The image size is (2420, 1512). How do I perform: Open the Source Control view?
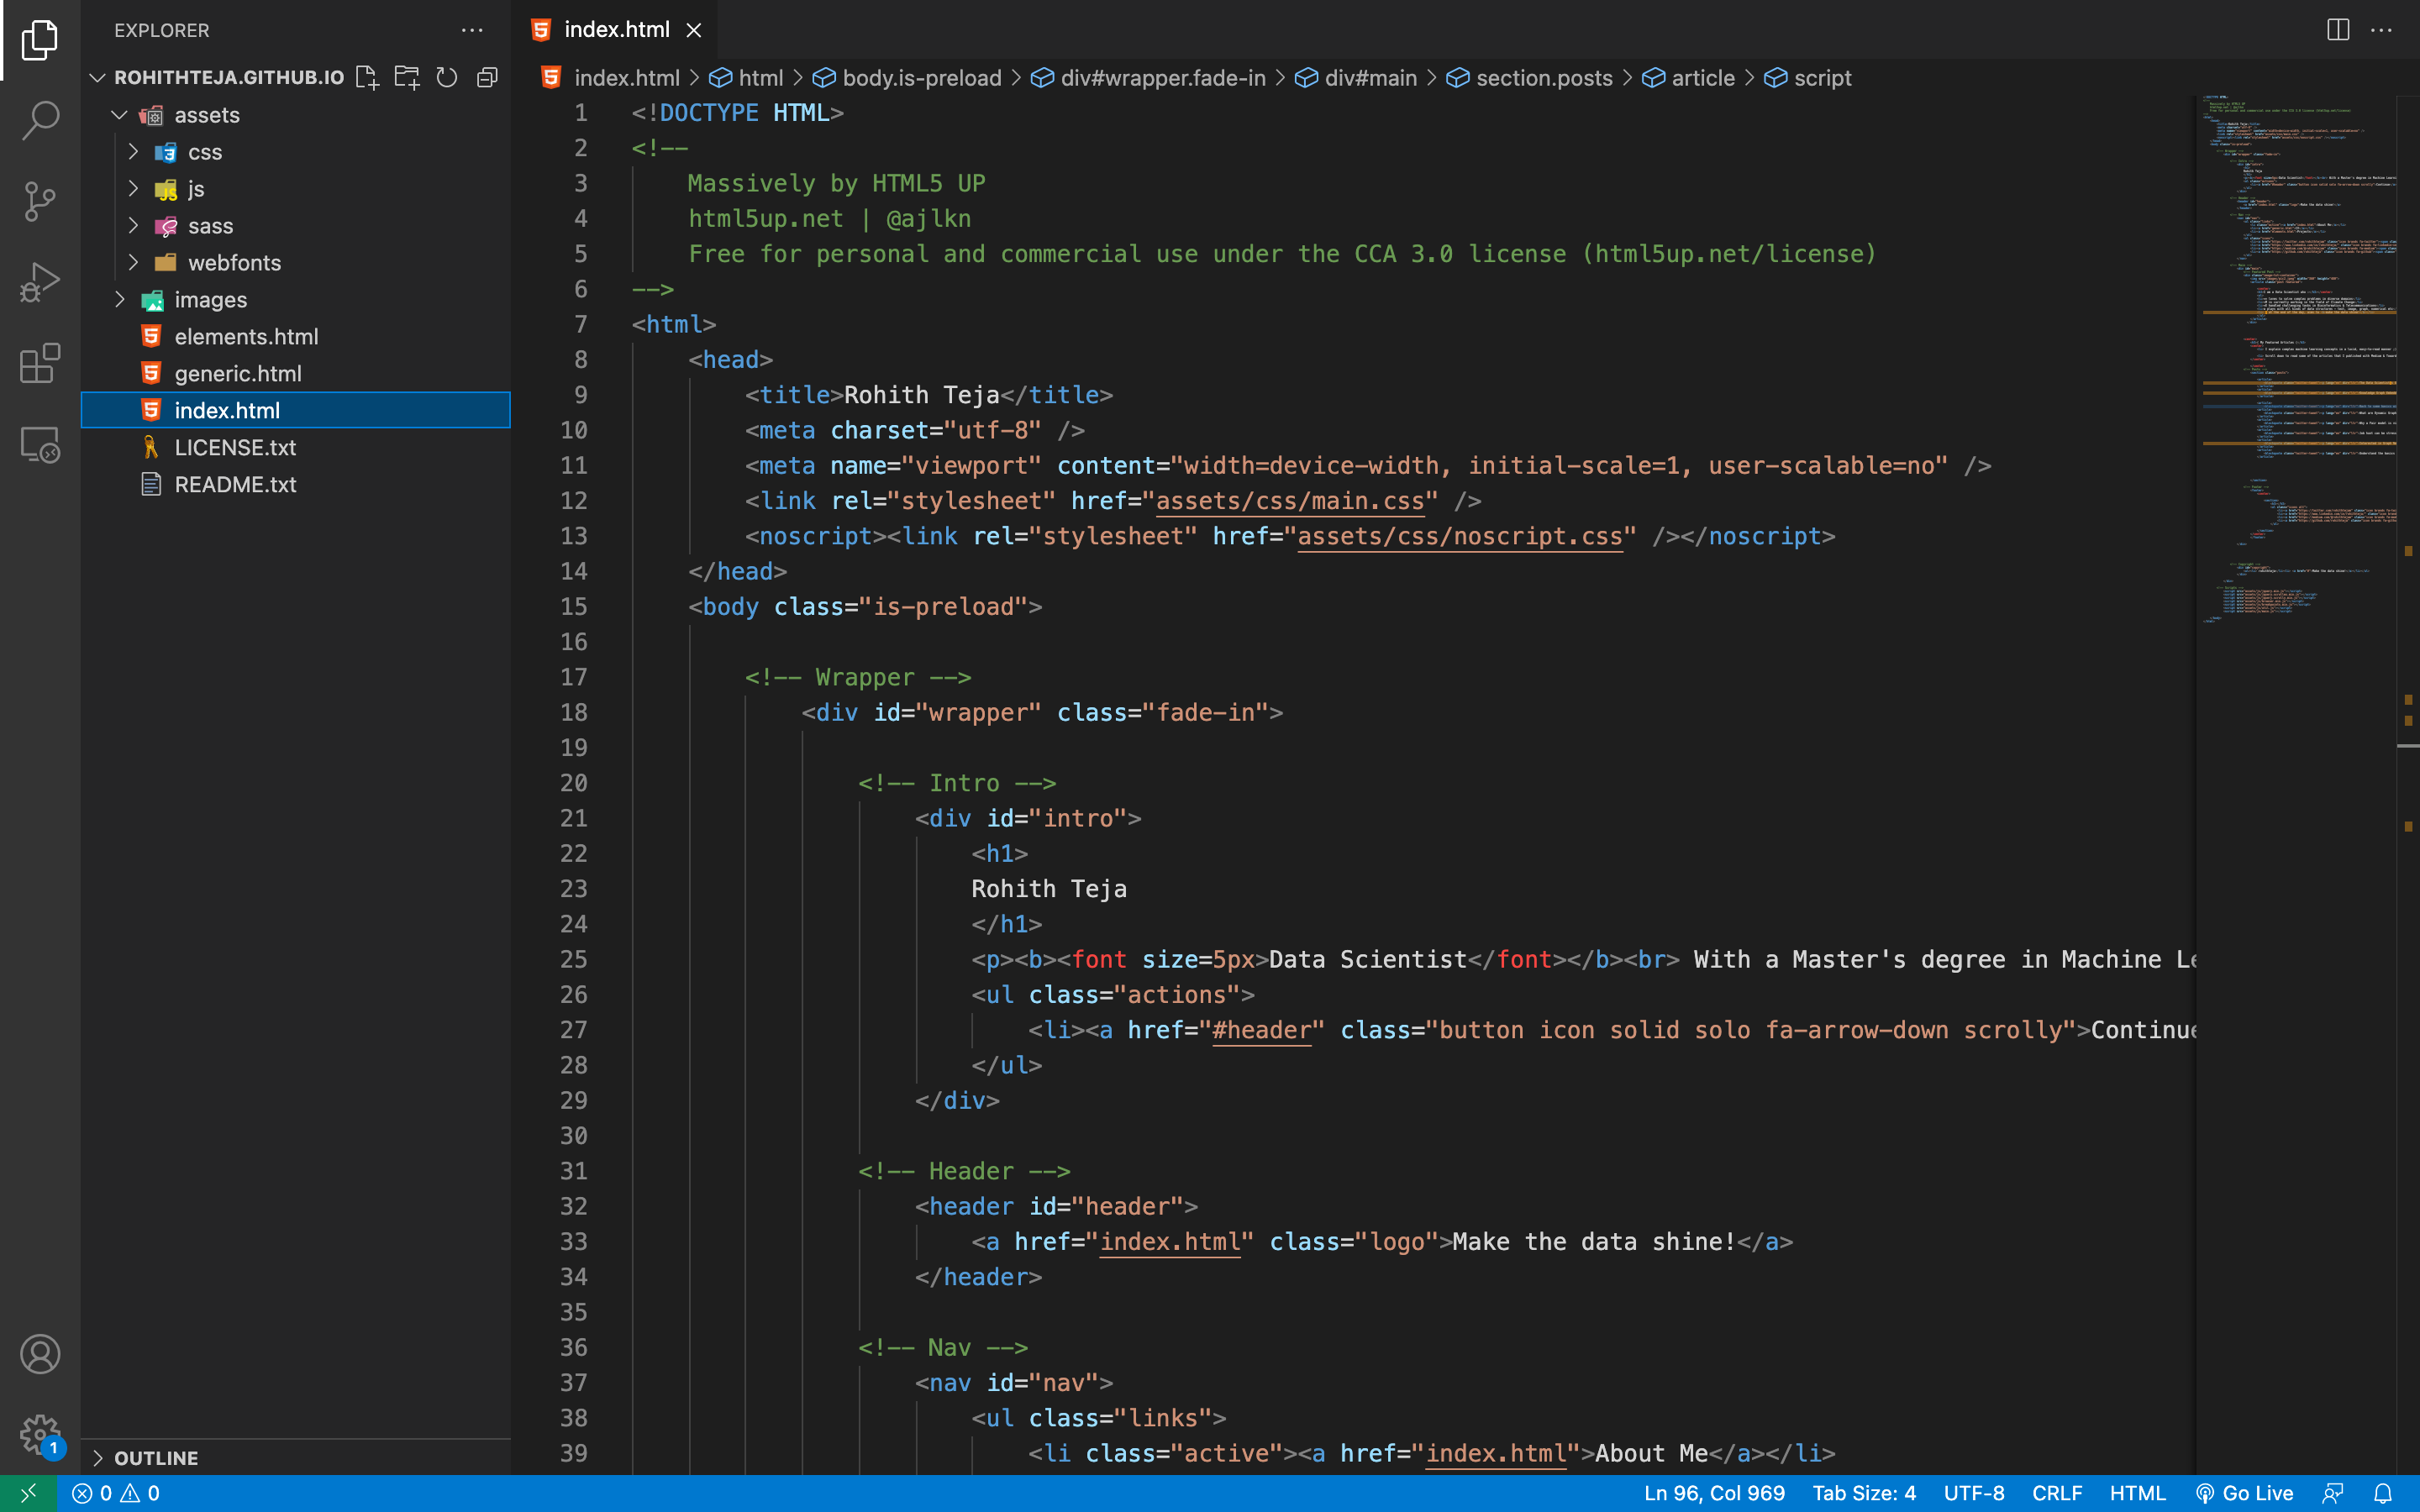40,201
